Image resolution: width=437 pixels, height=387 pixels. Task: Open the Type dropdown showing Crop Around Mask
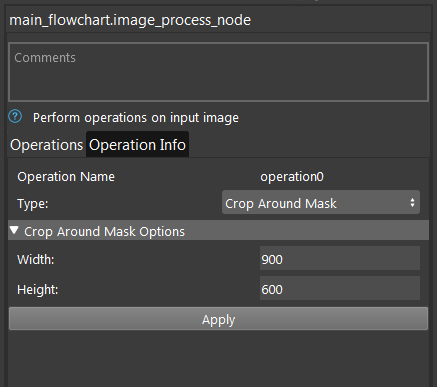point(321,203)
